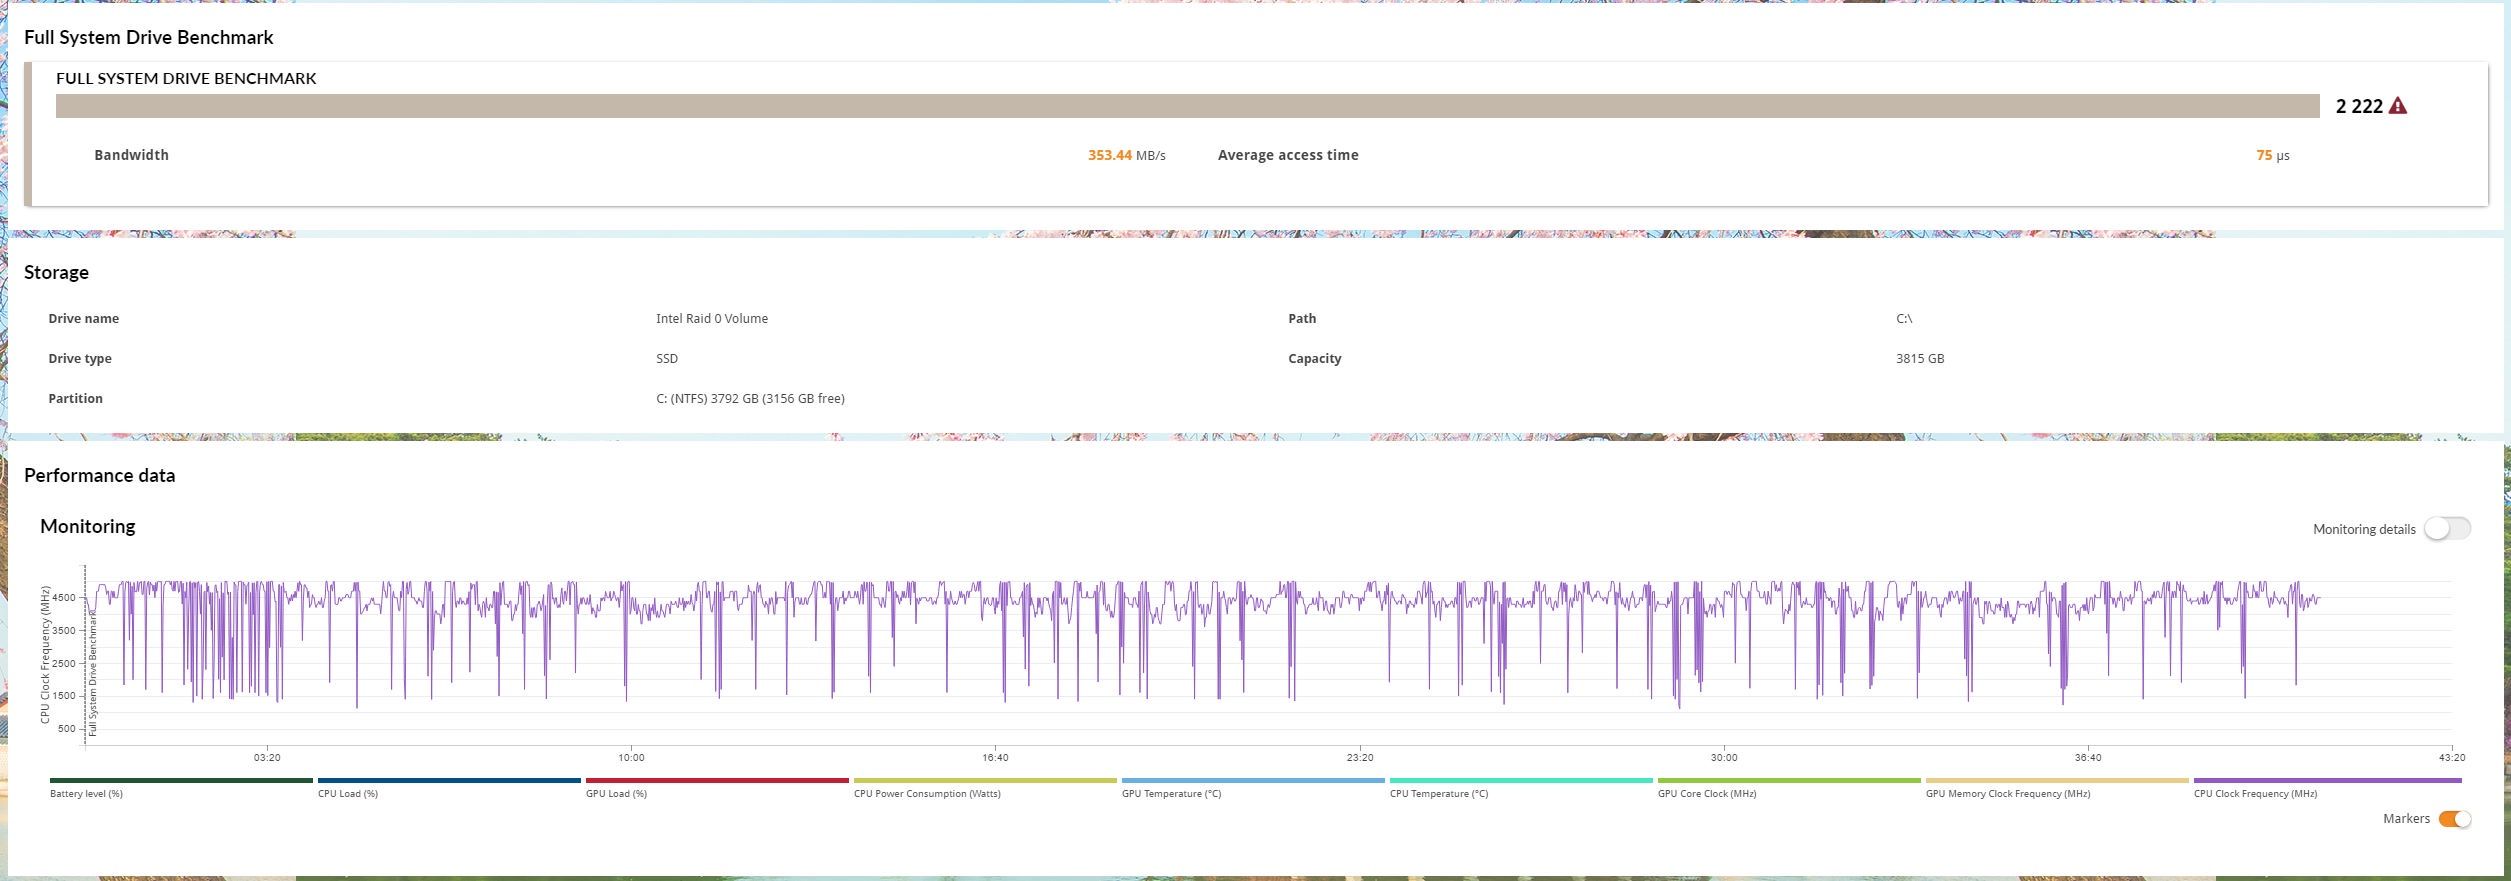Toggle the GPU Load (%) legend series
Image resolution: width=2511 pixels, height=881 pixels.
[717, 787]
